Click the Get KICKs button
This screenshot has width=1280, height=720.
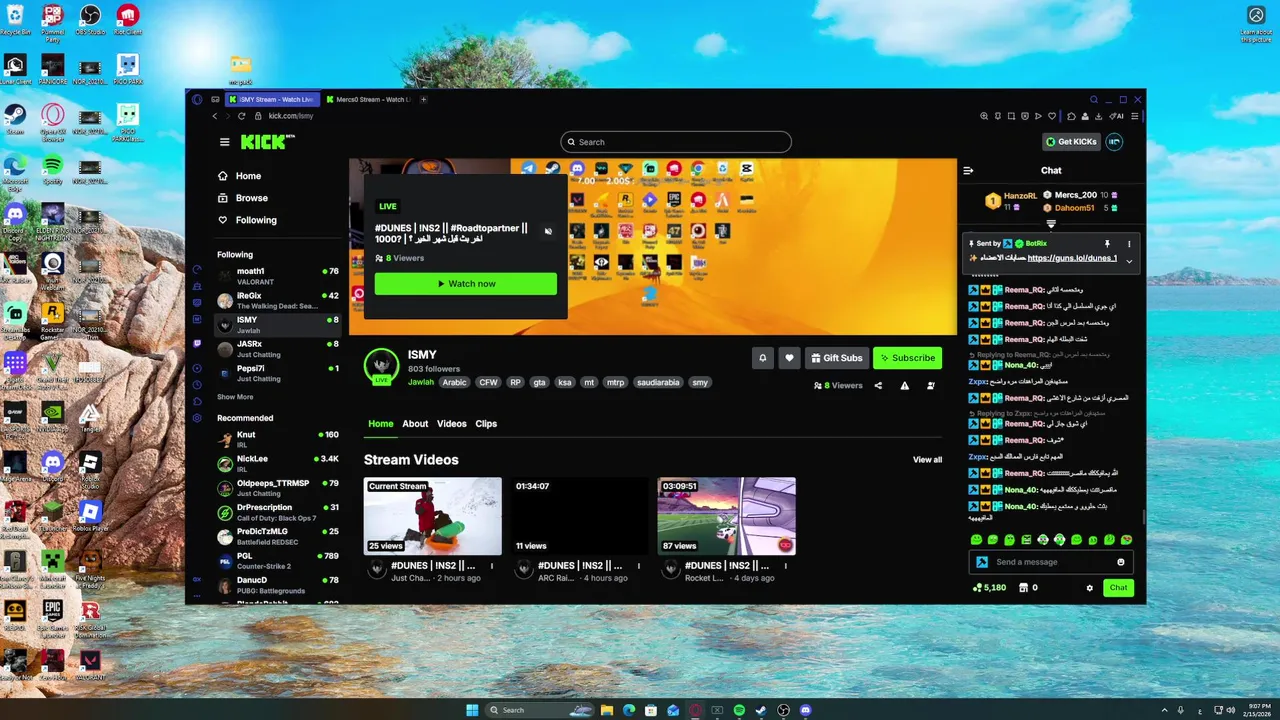coord(1071,142)
